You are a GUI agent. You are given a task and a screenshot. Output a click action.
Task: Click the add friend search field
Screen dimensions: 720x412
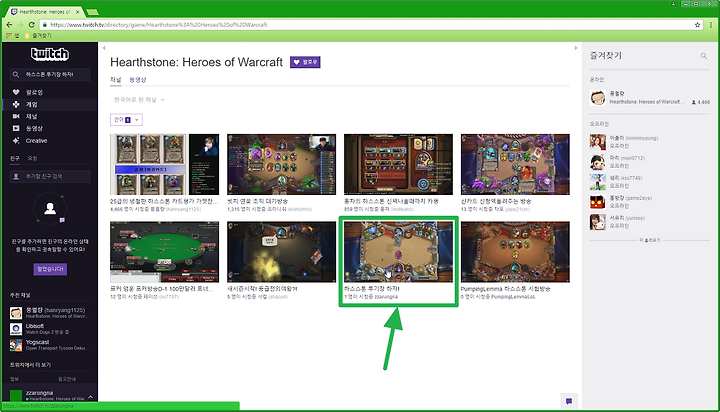50,176
